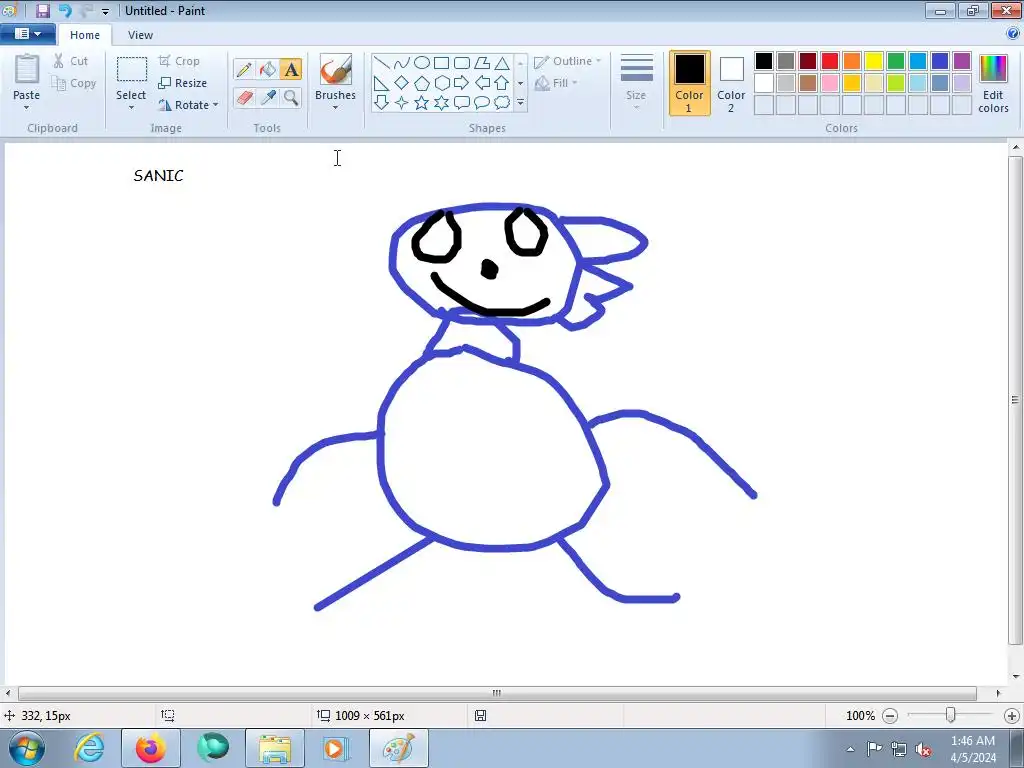
Task: Pick the red color swatch
Action: click(x=830, y=61)
